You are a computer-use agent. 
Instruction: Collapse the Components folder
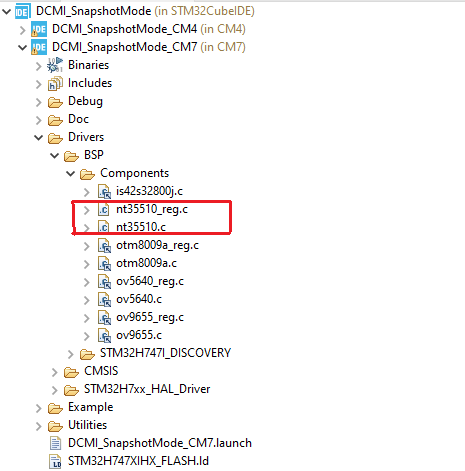coord(71,174)
